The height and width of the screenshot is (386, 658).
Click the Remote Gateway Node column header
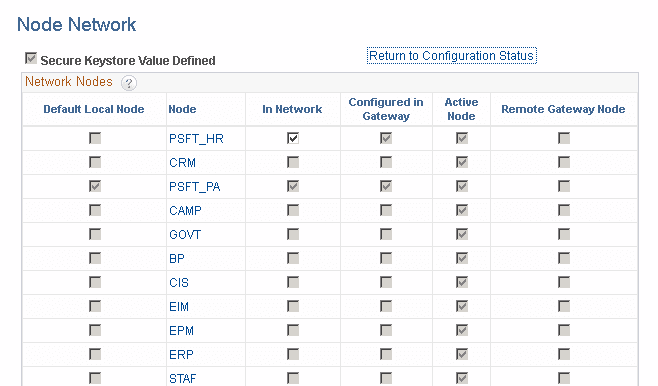point(563,109)
